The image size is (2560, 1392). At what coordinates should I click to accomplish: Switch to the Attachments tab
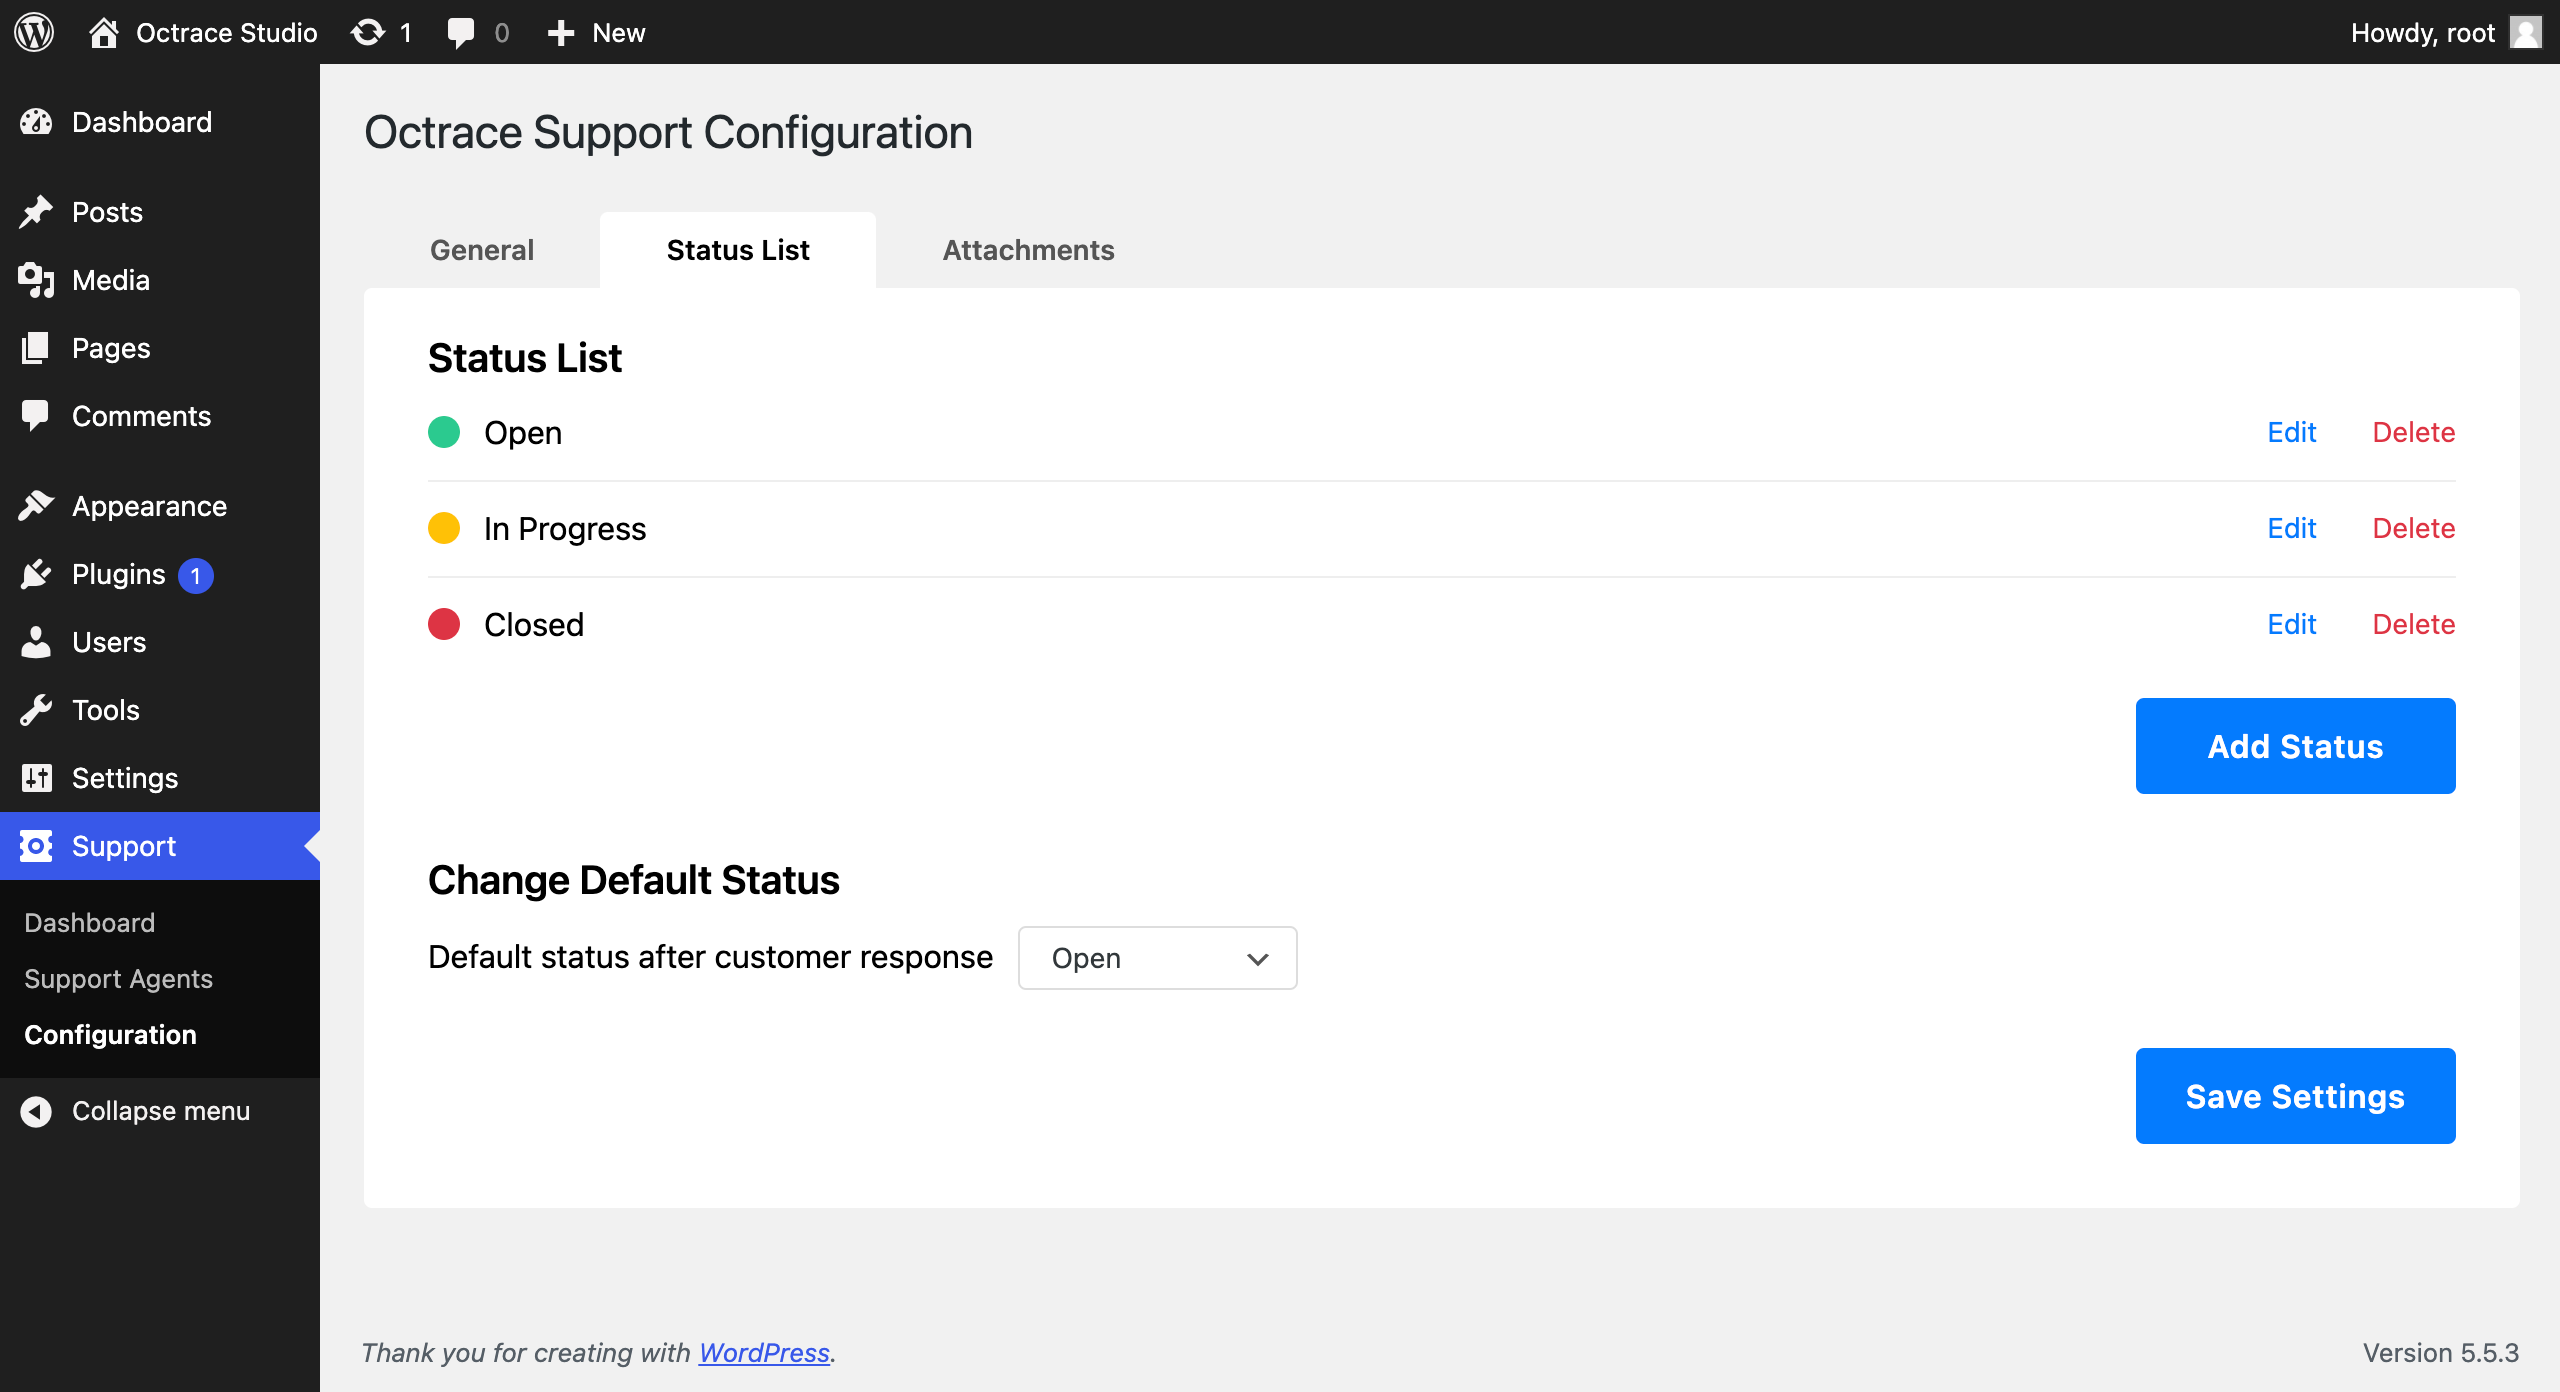1028,250
